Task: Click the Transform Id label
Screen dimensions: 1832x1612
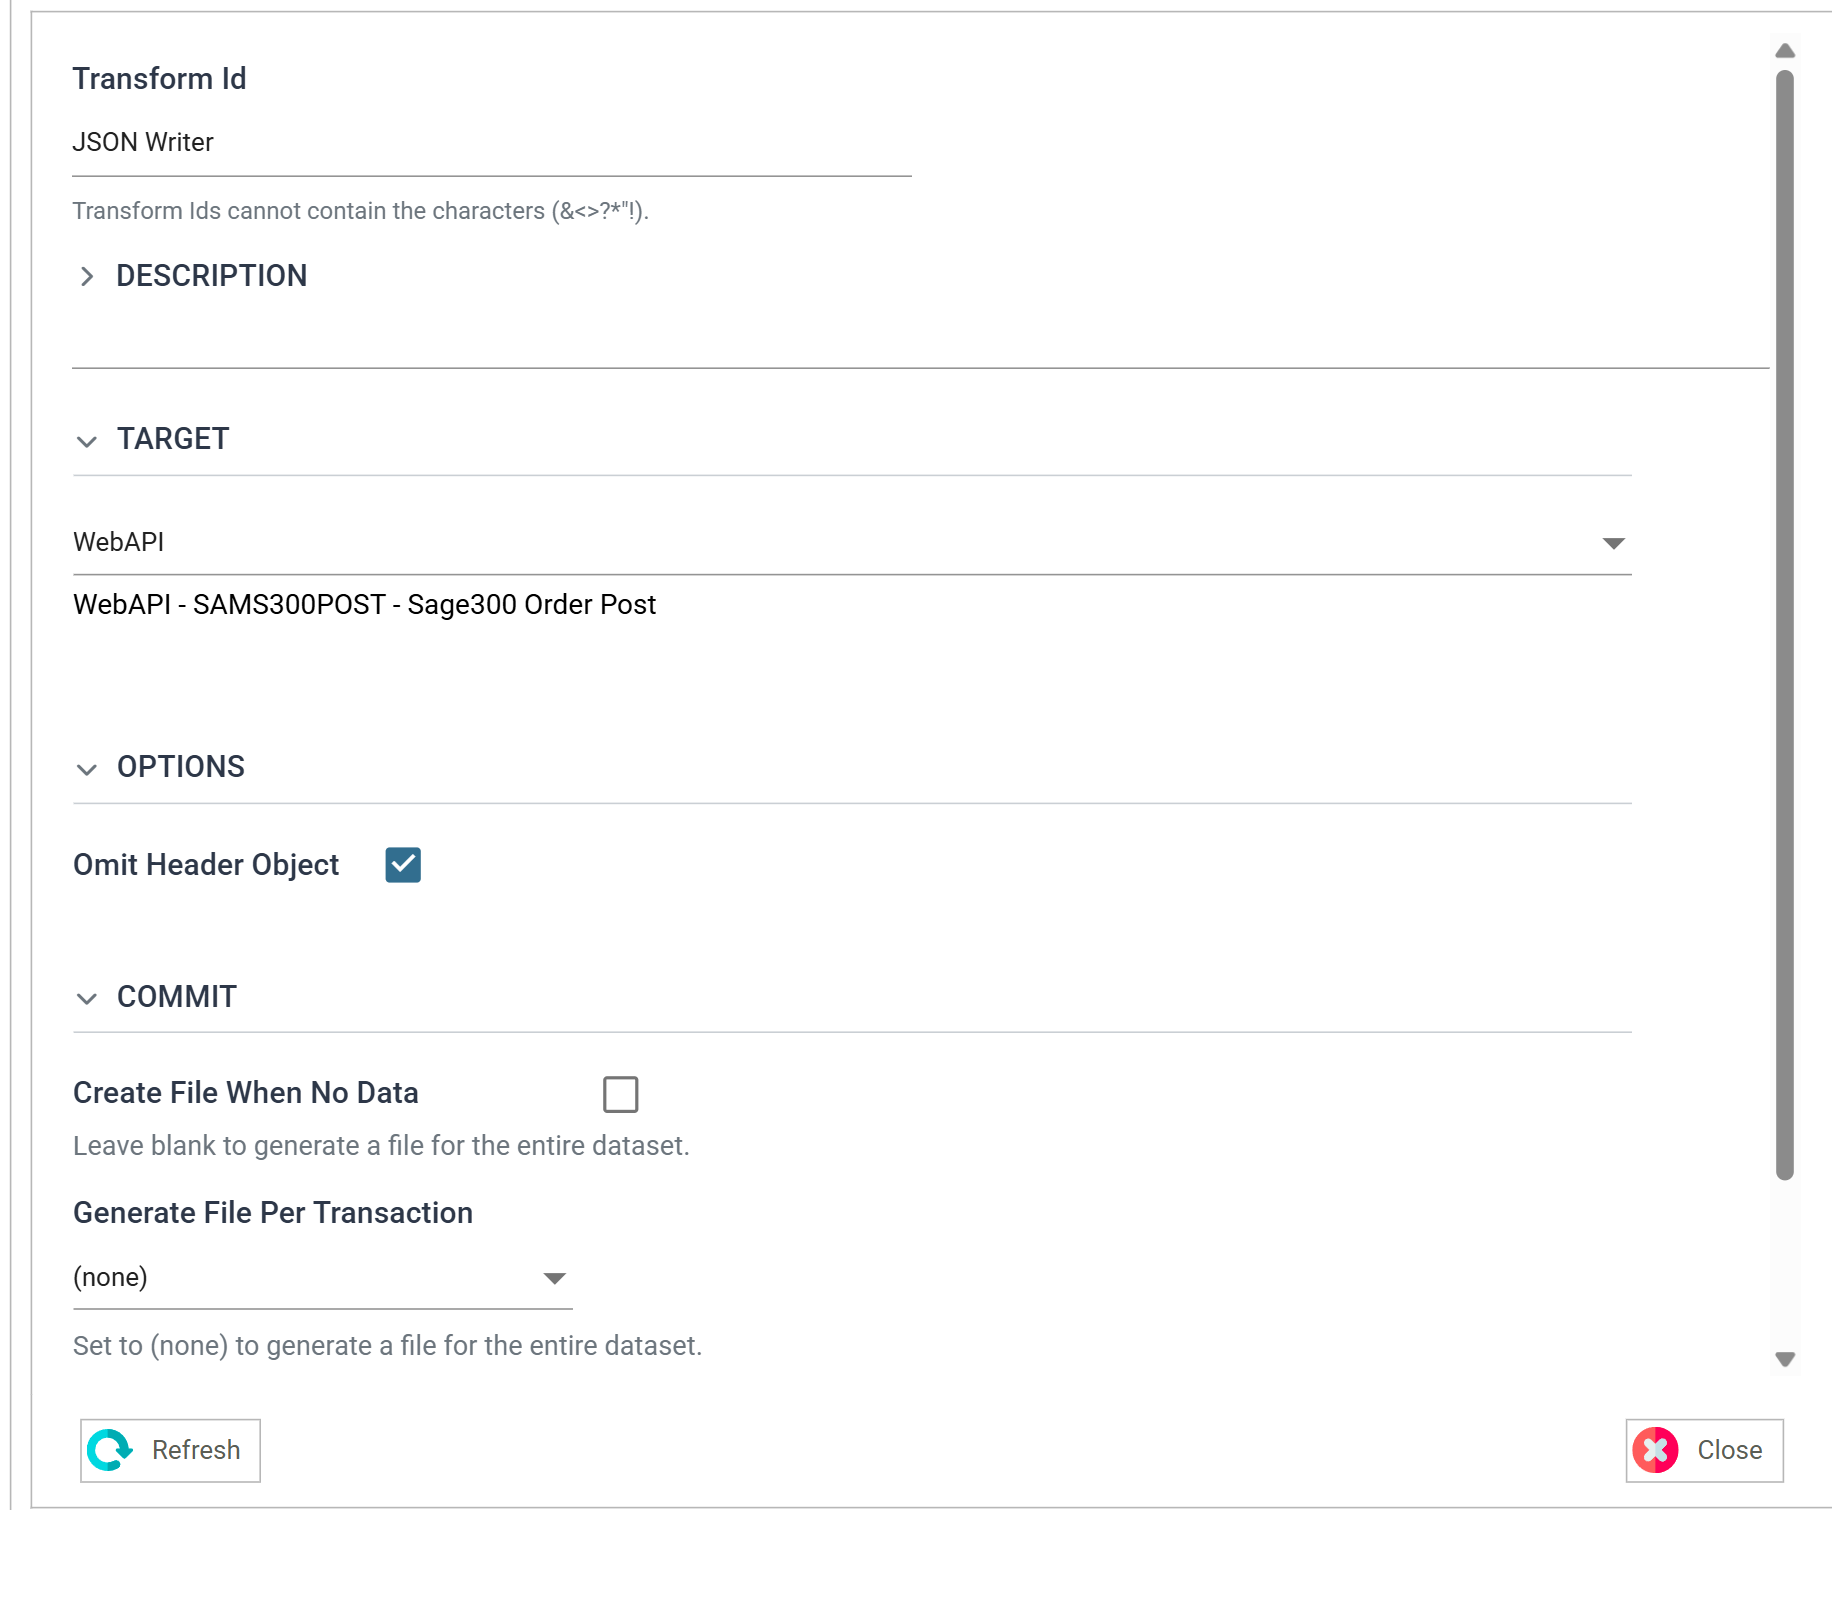Action: tap(159, 79)
